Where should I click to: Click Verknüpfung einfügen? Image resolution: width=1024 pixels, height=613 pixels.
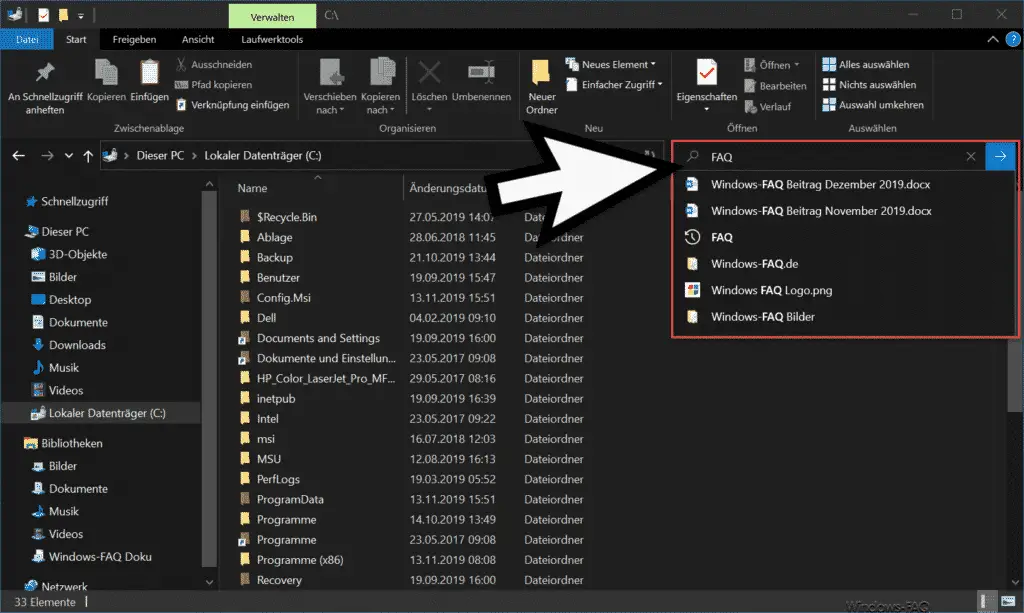click(x=232, y=105)
